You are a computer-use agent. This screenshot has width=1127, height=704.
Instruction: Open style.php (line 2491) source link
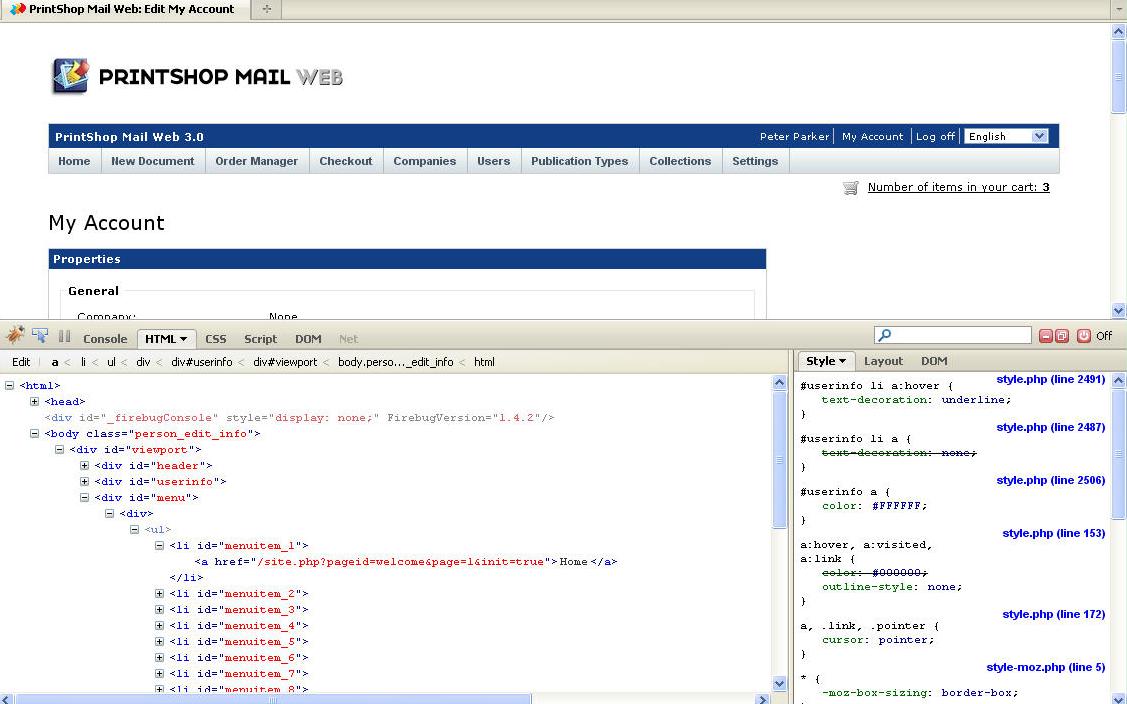tap(1050, 379)
